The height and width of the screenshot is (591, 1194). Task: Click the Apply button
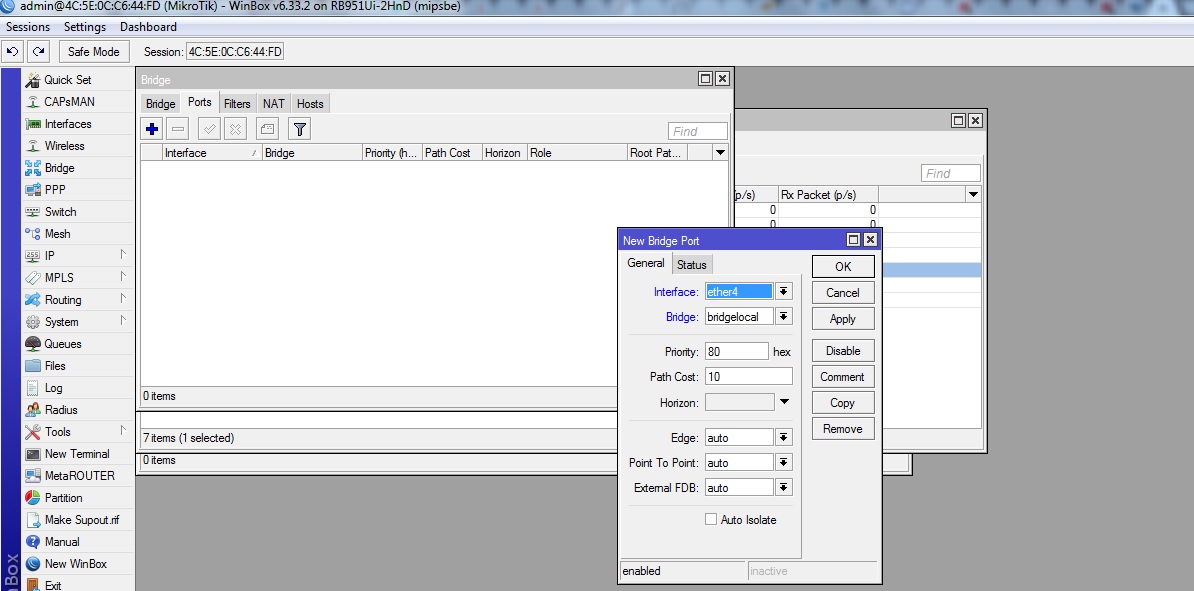tap(843, 319)
